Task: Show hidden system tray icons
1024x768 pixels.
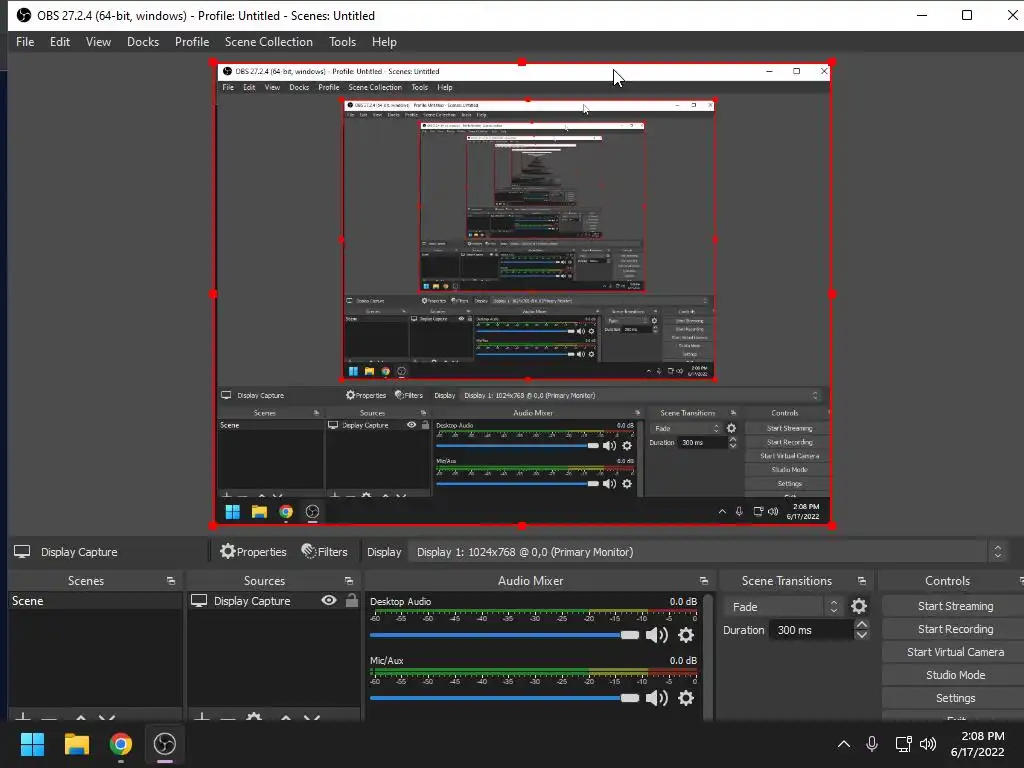Action: [x=844, y=744]
